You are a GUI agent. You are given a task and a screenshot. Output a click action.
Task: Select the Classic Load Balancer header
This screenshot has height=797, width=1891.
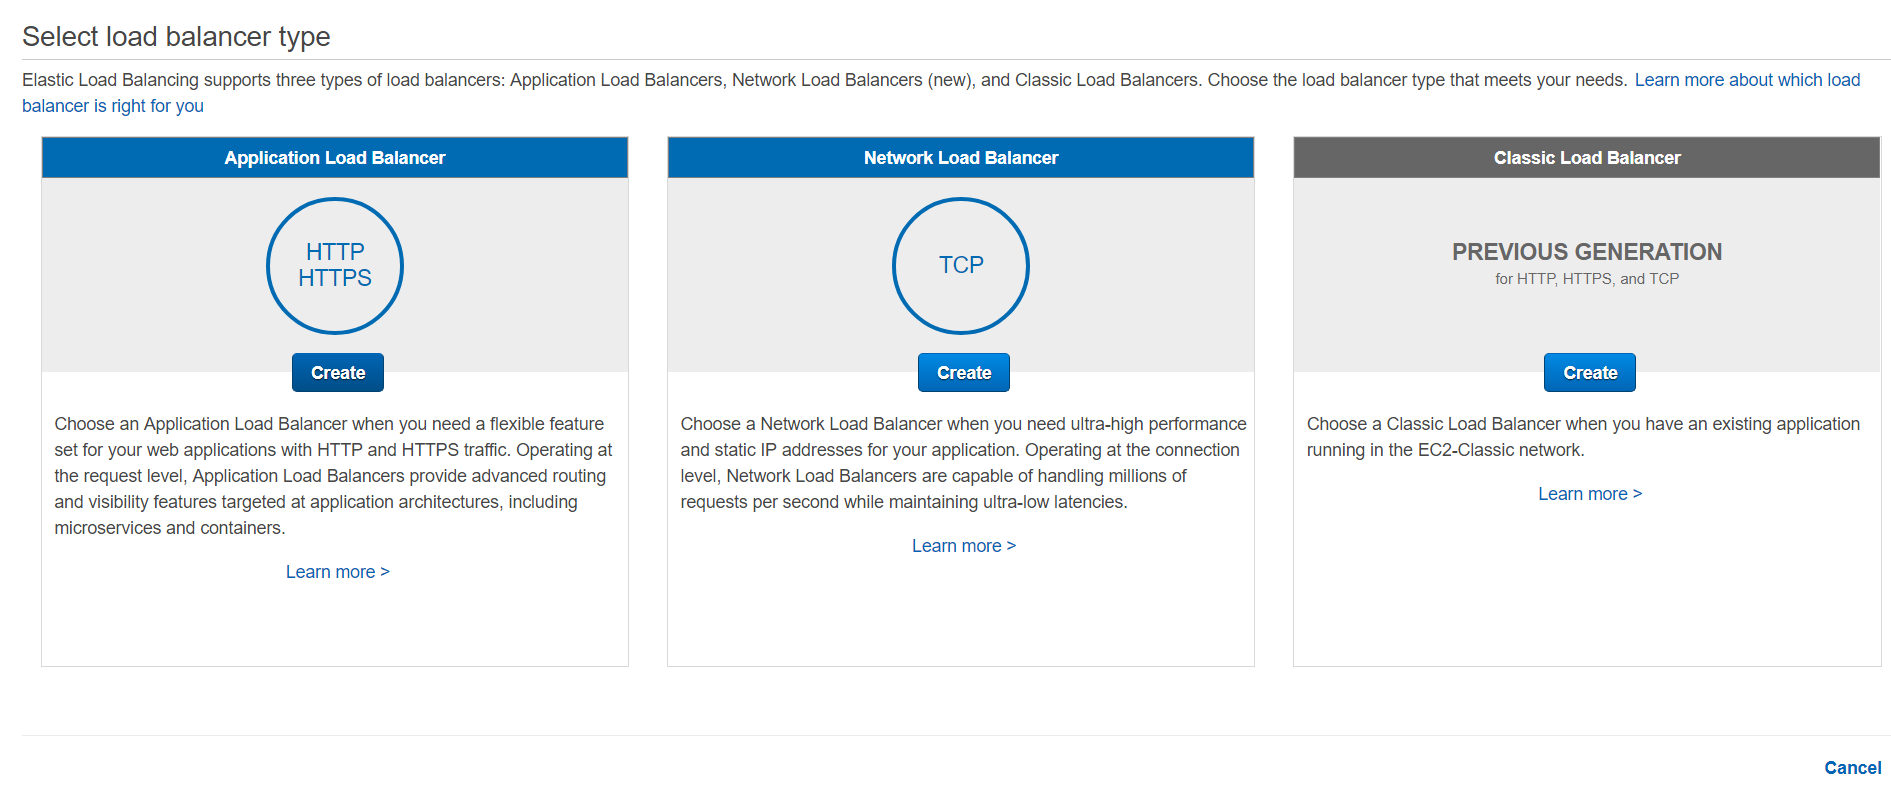pos(1587,158)
